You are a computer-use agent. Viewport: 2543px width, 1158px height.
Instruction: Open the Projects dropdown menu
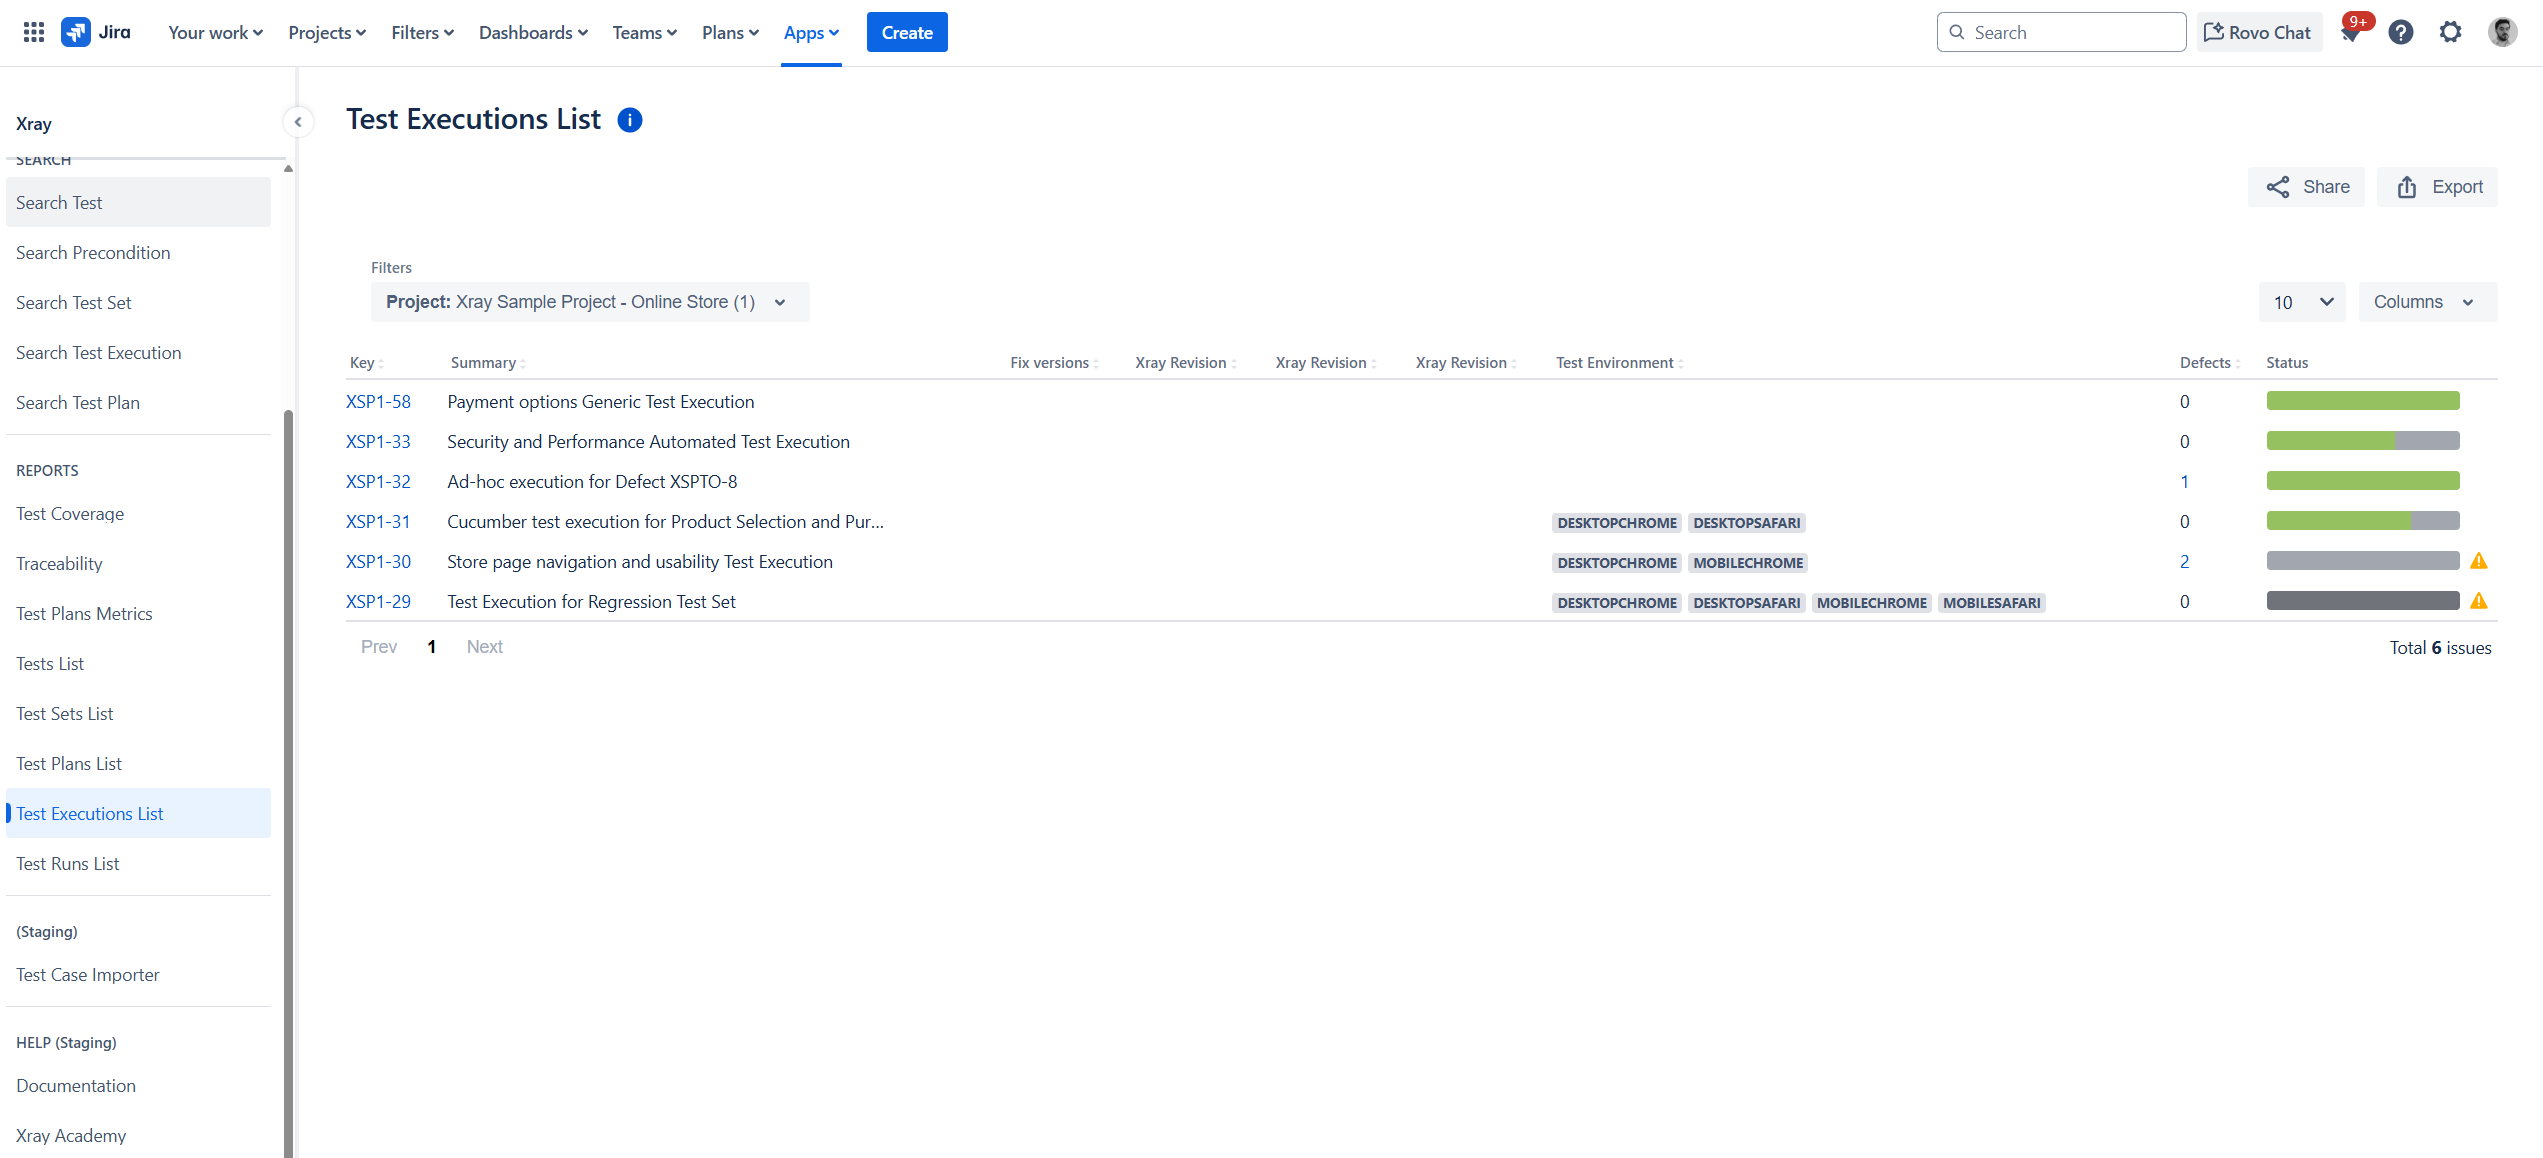tap(327, 32)
